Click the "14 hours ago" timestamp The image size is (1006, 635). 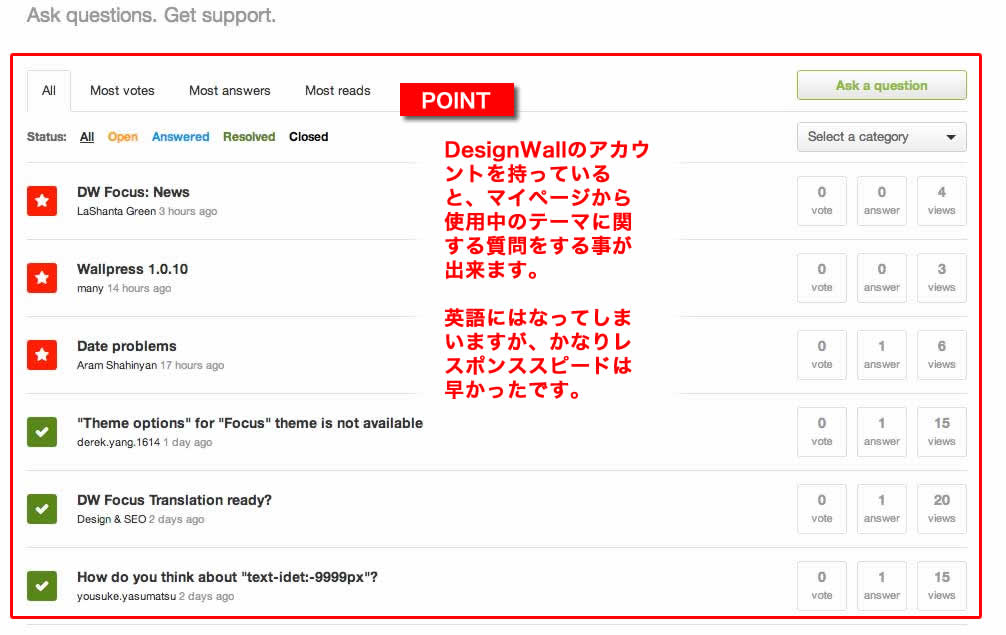click(x=139, y=289)
